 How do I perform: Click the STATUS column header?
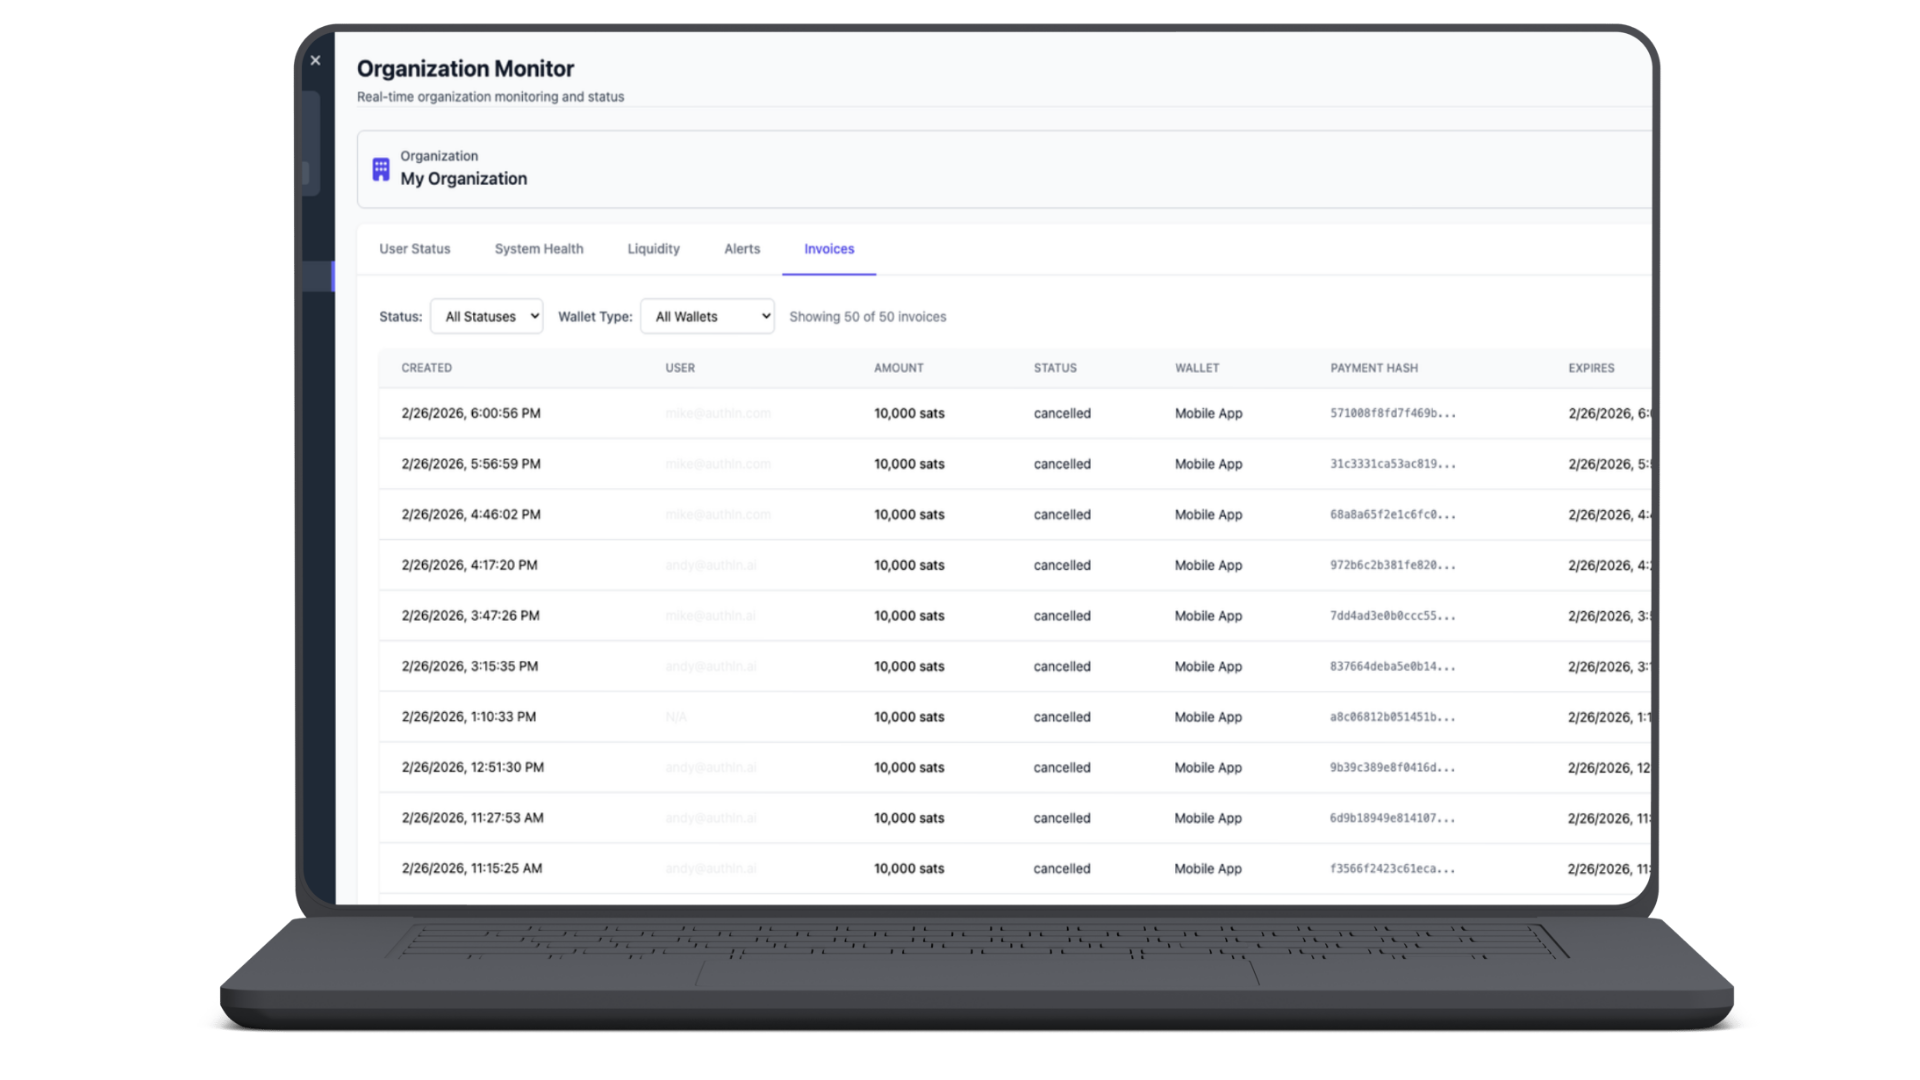tap(1055, 368)
